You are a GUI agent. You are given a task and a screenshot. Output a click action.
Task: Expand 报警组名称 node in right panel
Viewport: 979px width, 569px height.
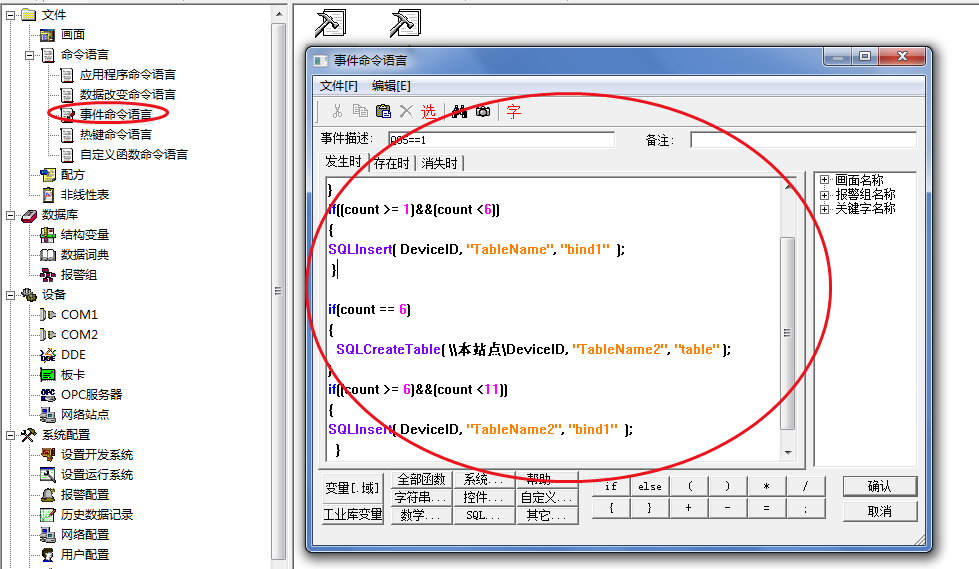click(825, 195)
